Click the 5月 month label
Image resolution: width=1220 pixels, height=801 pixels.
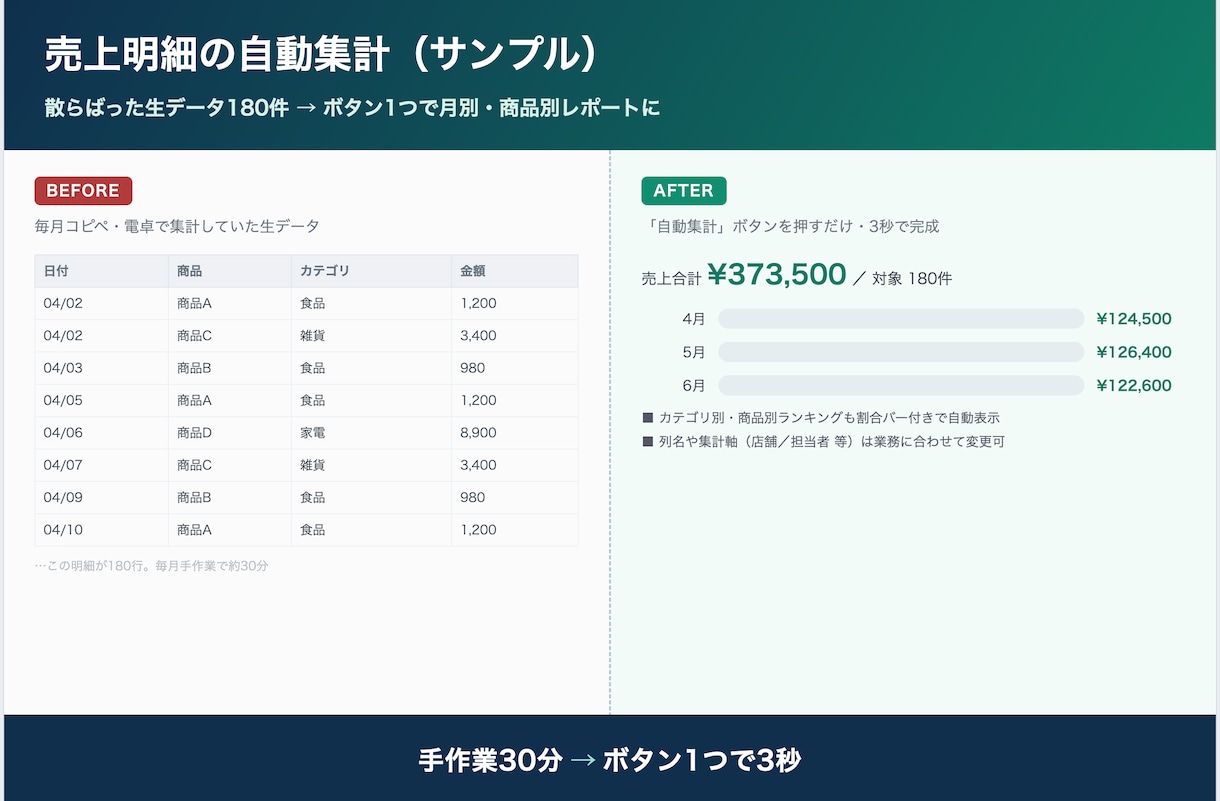coord(694,352)
